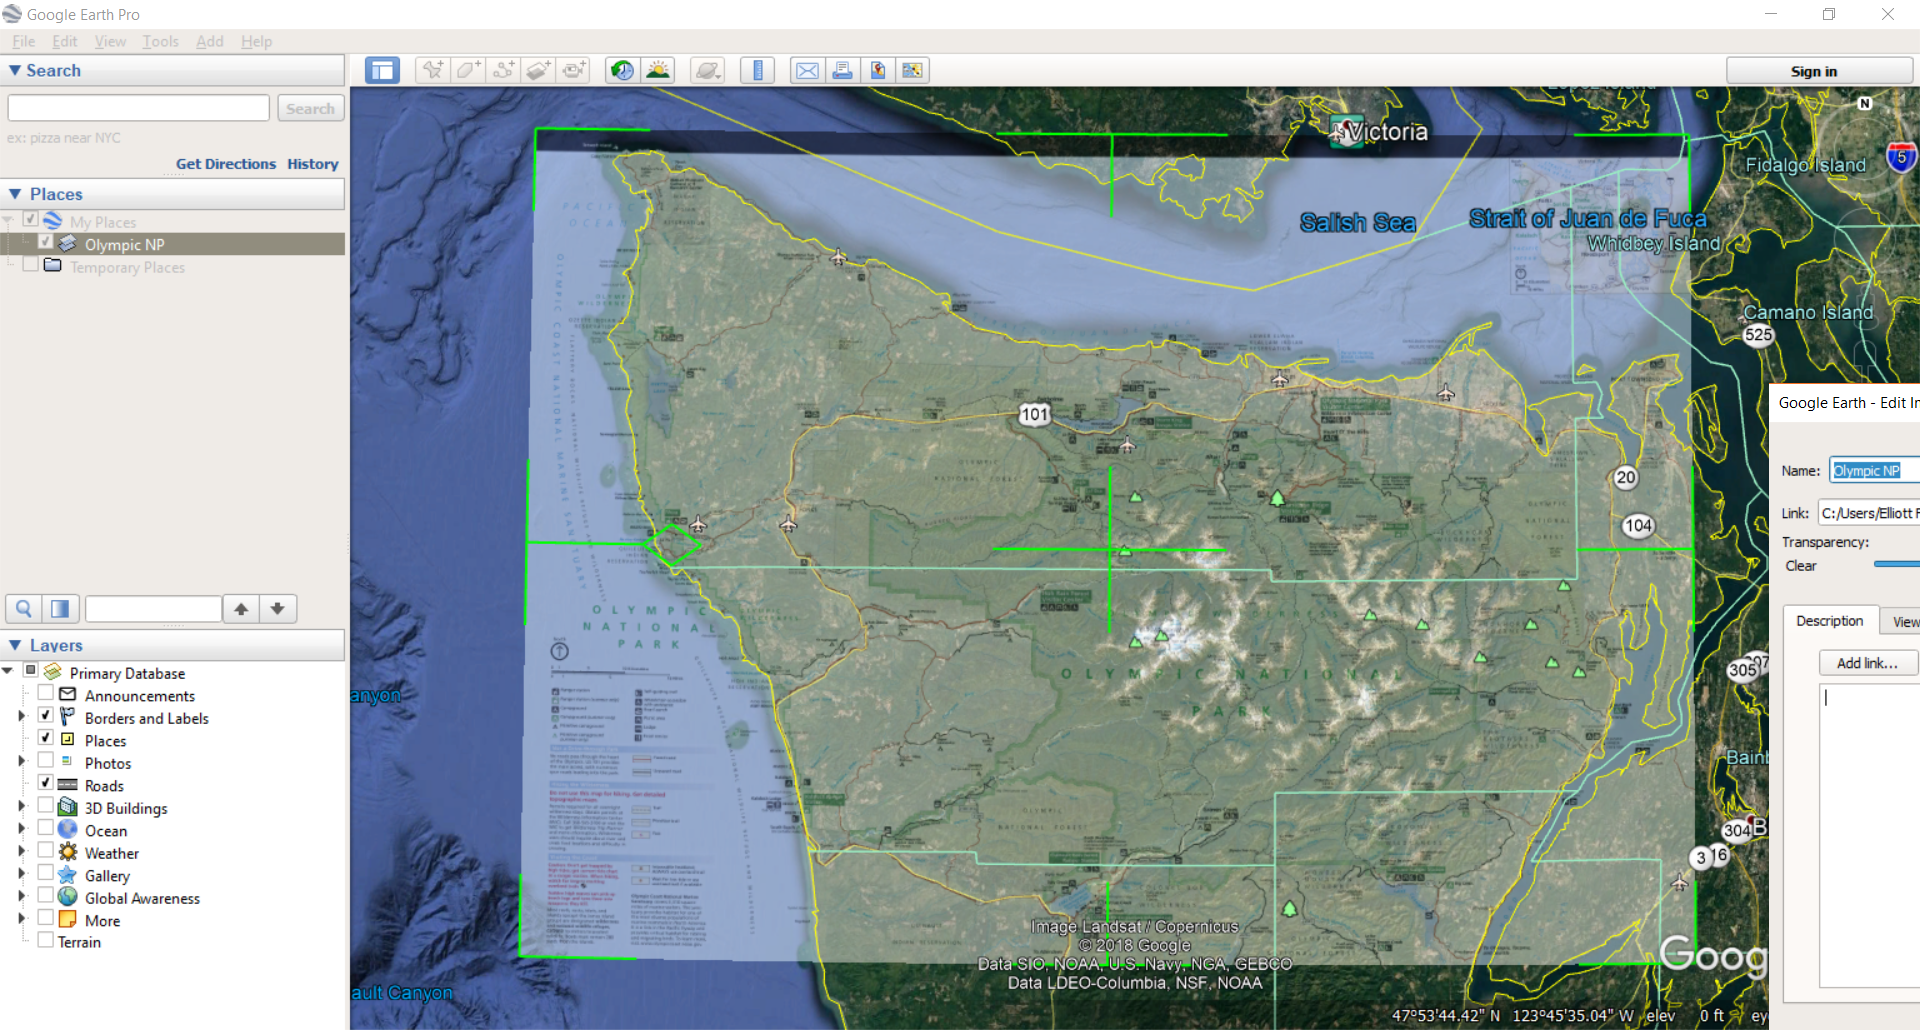
Task: Click the Email envelope icon
Action: pos(807,70)
